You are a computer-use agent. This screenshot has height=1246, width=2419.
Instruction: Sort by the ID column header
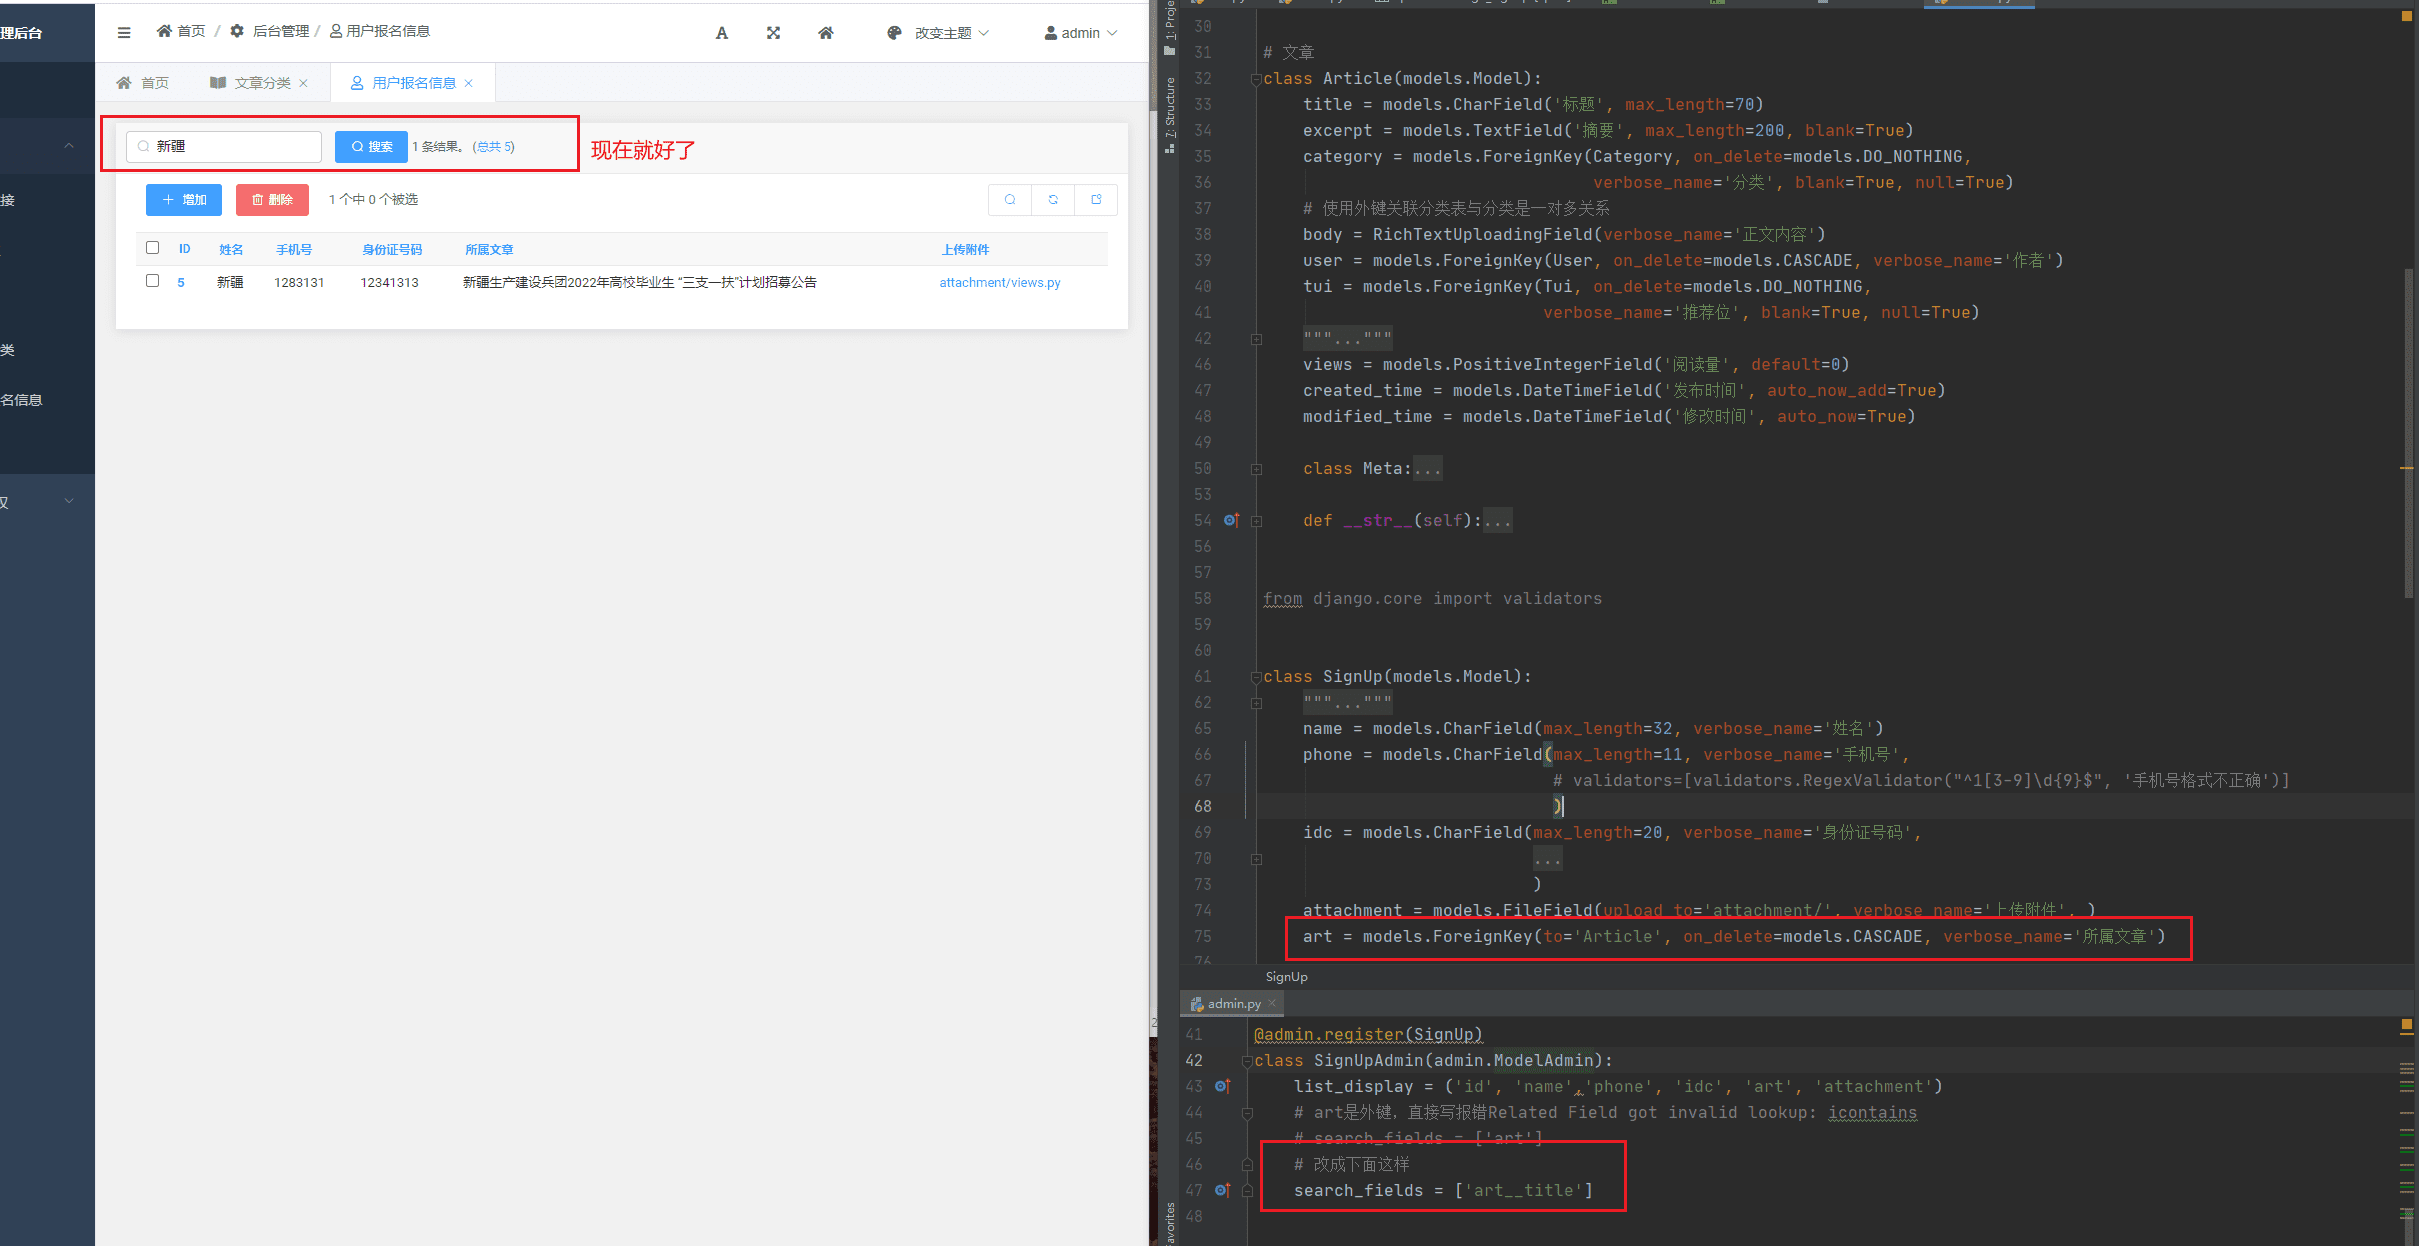184,249
